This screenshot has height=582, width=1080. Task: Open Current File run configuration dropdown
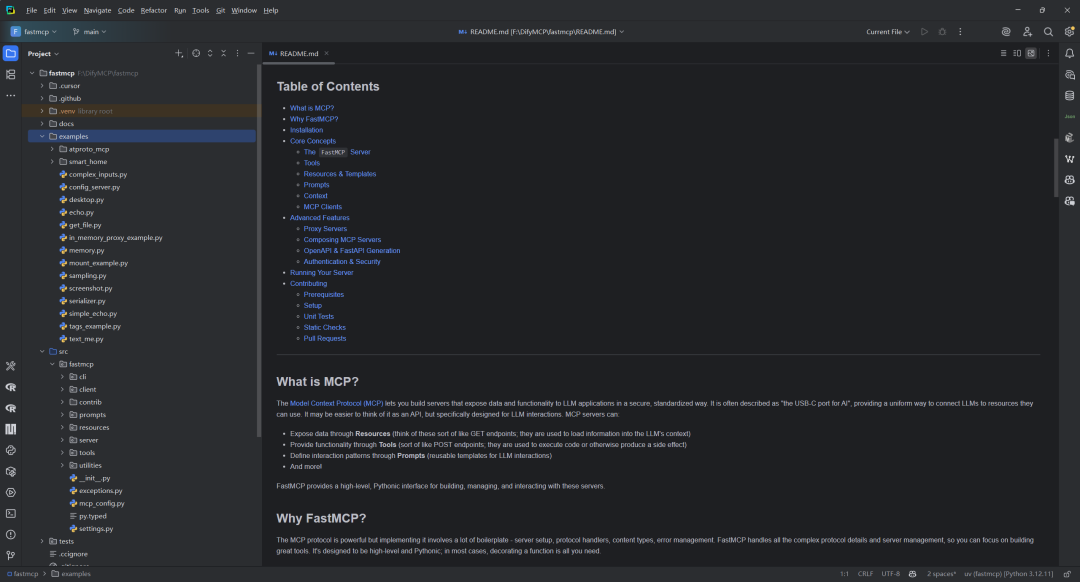pos(888,32)
